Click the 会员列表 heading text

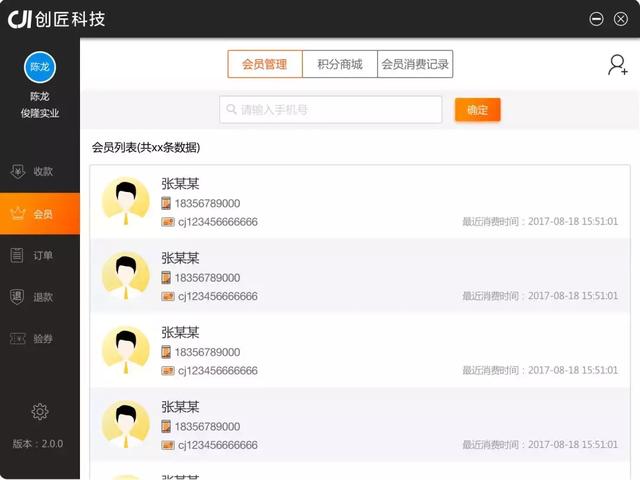(x=146, y=147)
